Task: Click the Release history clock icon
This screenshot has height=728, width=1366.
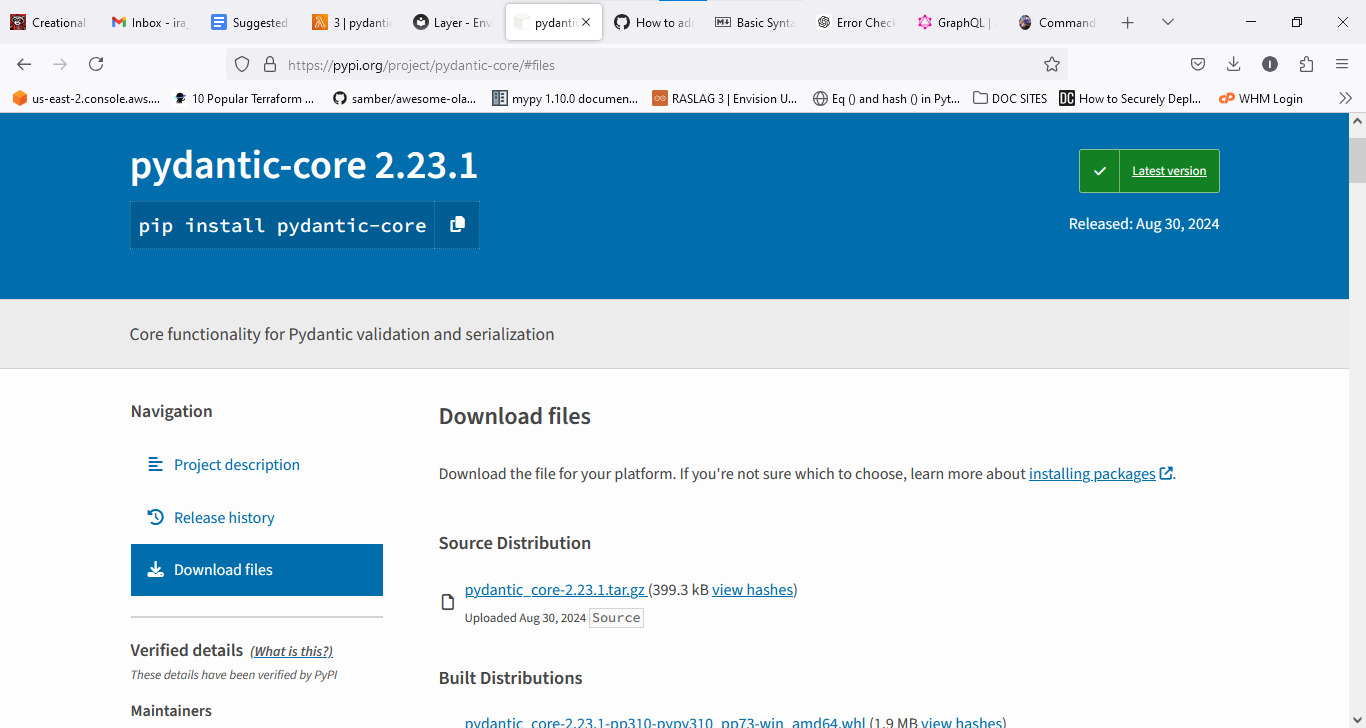Action: click(x=155, y=517)
